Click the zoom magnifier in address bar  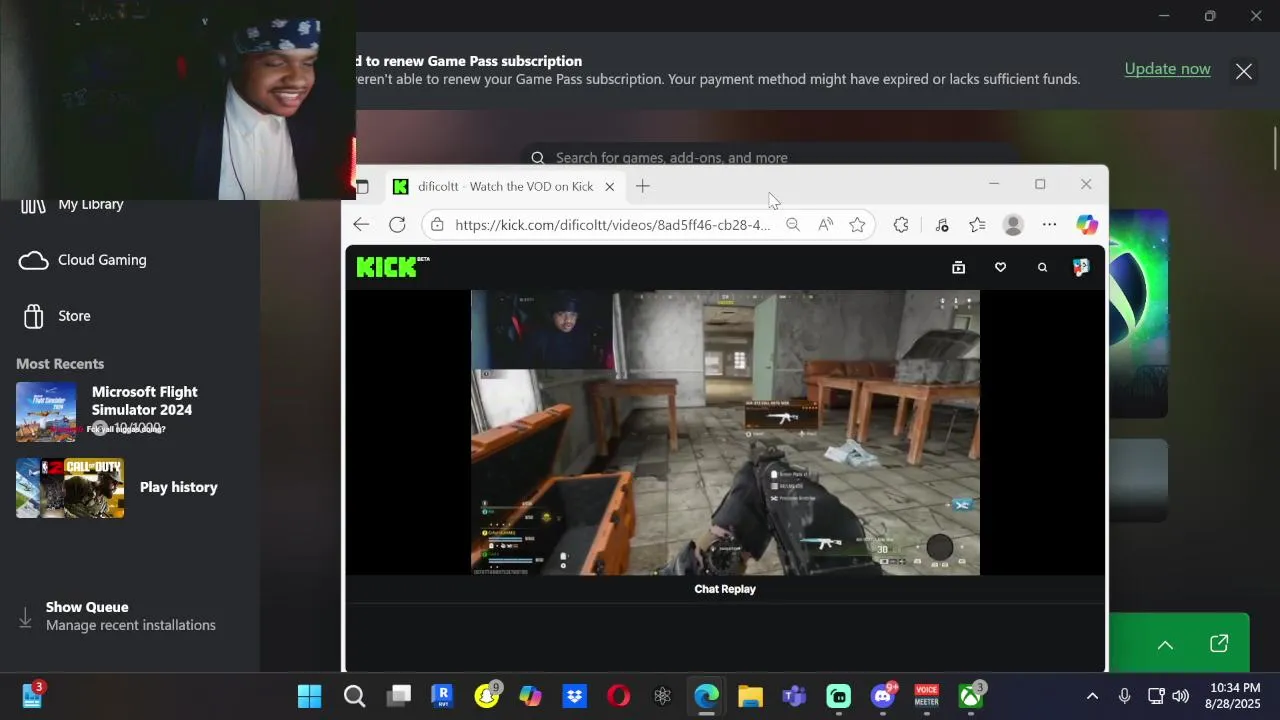coord(793,225)
